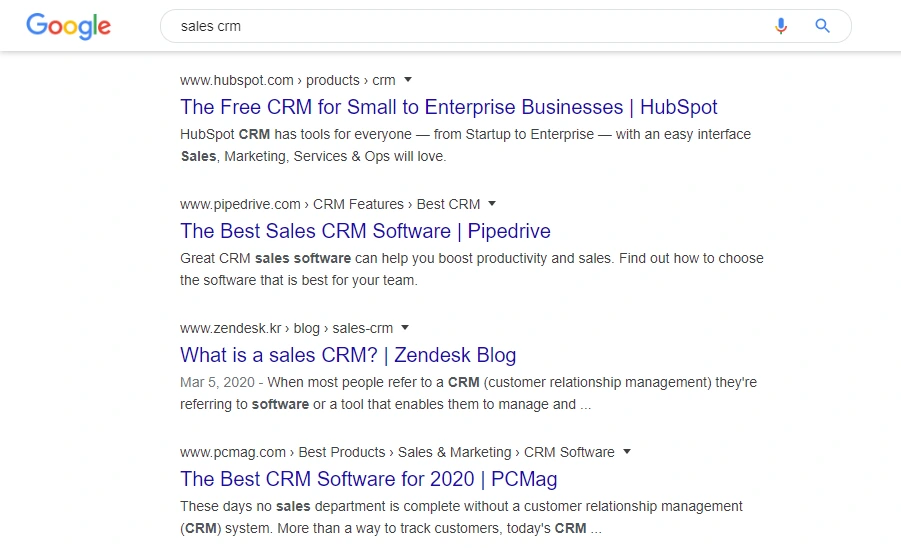Expand the dropdown arrow beside the hubspot.com URL
The height and width of the screenshot is (548, 901).
click(408, 80)
